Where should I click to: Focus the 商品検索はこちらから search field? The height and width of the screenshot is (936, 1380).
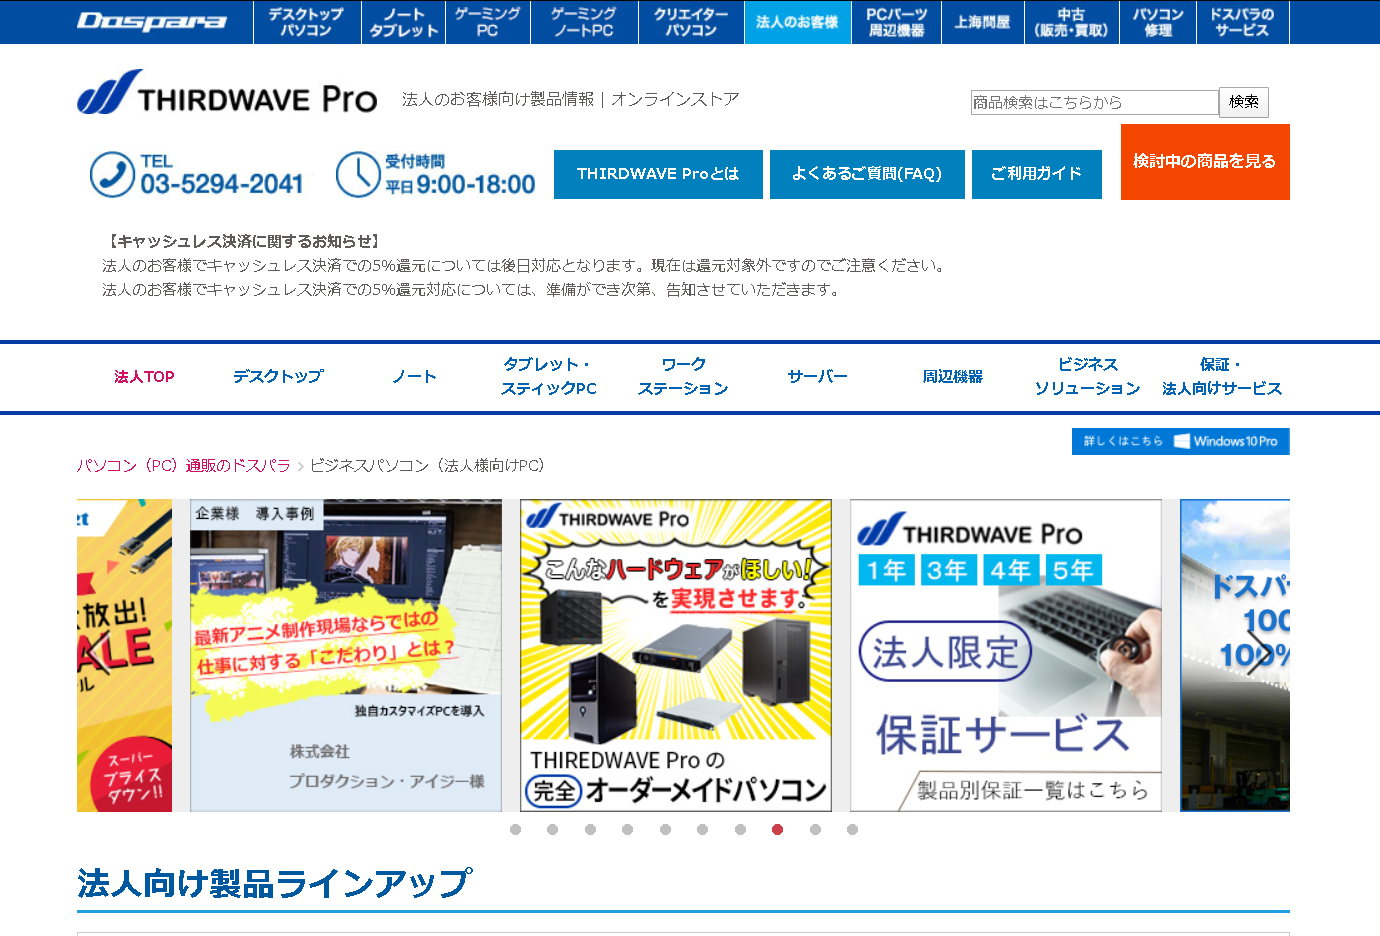click(x=1095, y=102)
